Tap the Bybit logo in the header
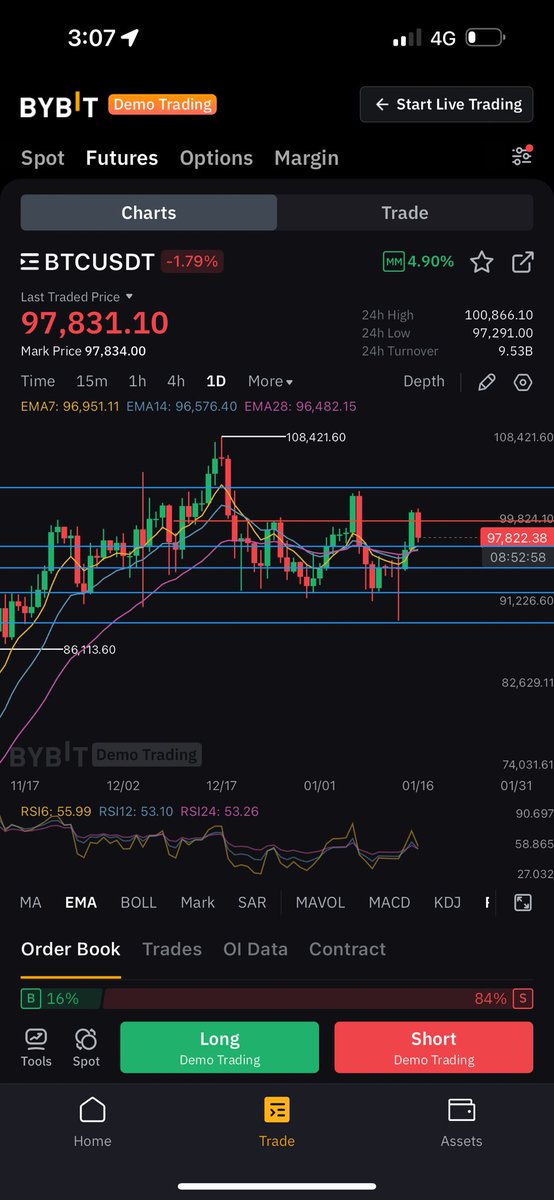Viewport: 554px width, 1200px height. point(59,105)
